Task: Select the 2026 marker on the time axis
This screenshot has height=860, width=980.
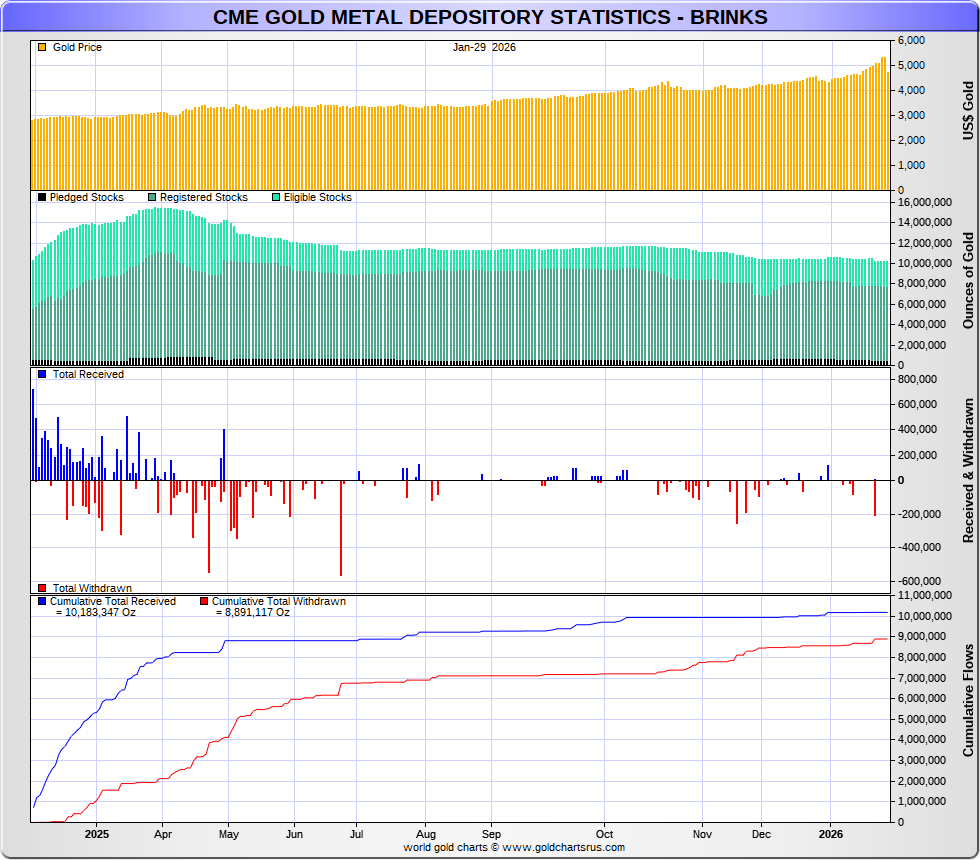Action: (x=830, y=833)
